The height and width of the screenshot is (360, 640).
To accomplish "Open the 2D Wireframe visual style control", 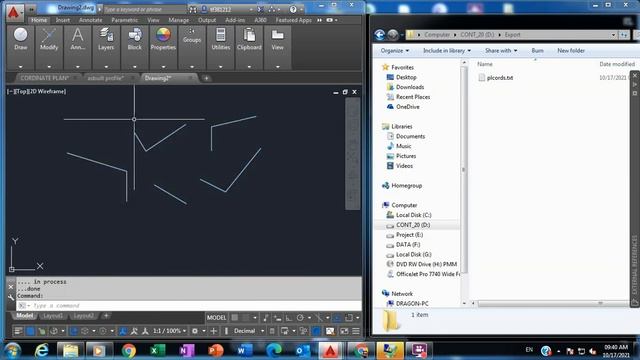I will [47, 91].
